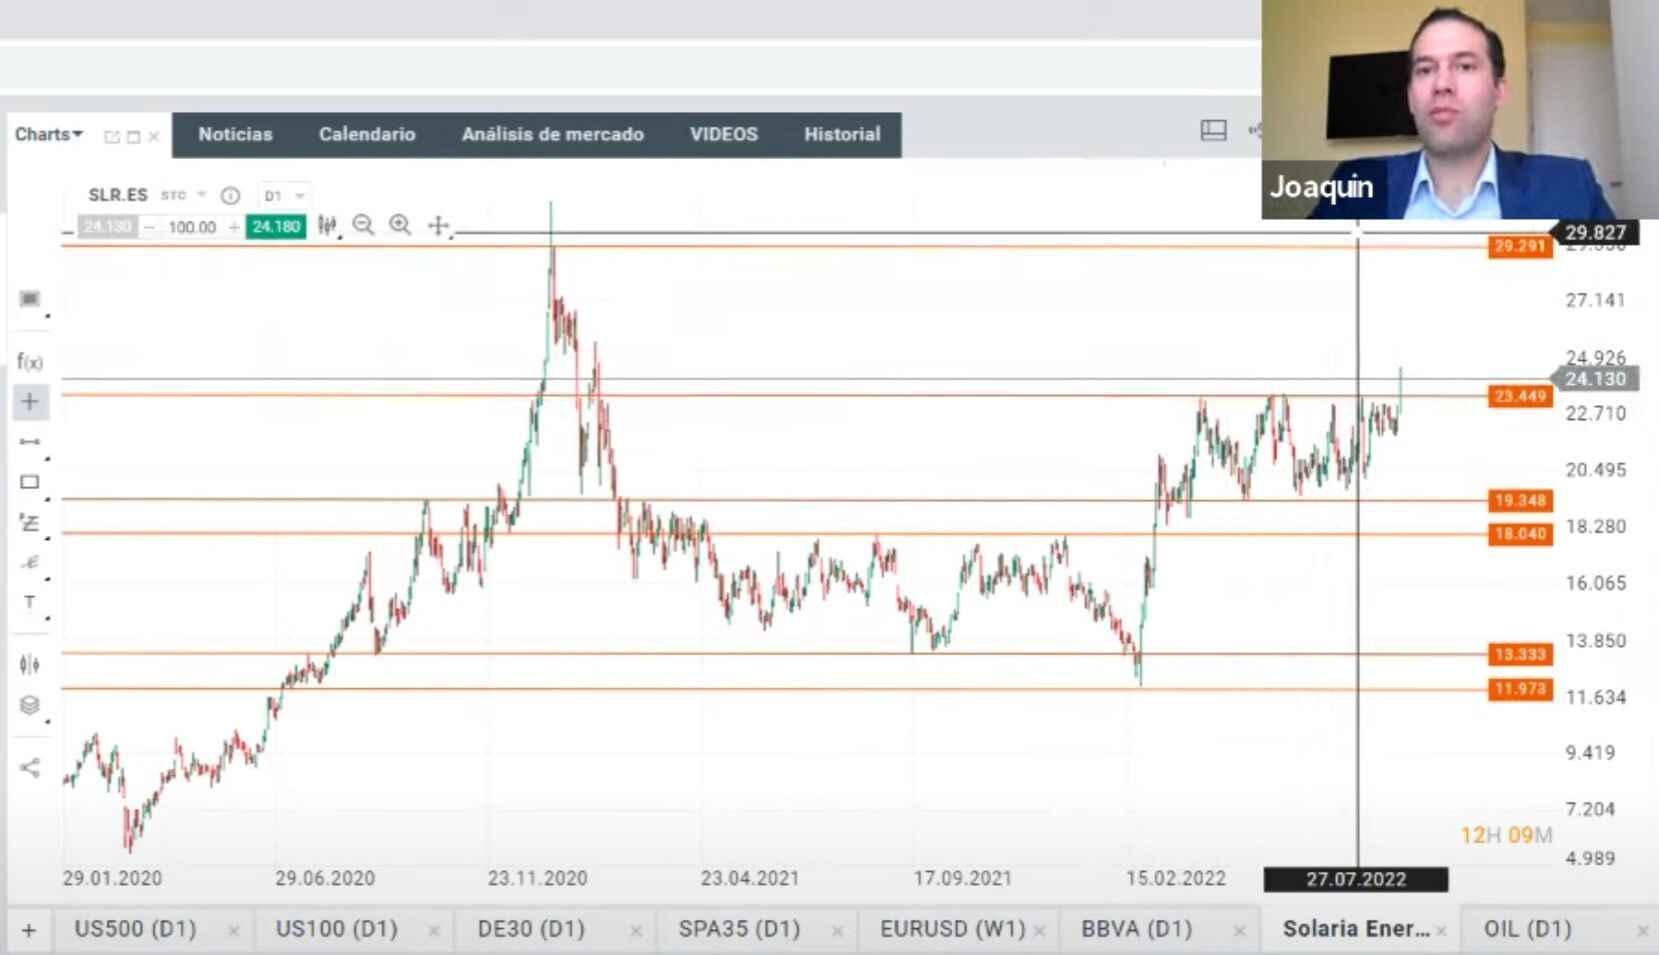Image resolution: width=1659 pixels, height=955 pixels.
Task: Click the 100.00 volume field
Action: (192, 227)
